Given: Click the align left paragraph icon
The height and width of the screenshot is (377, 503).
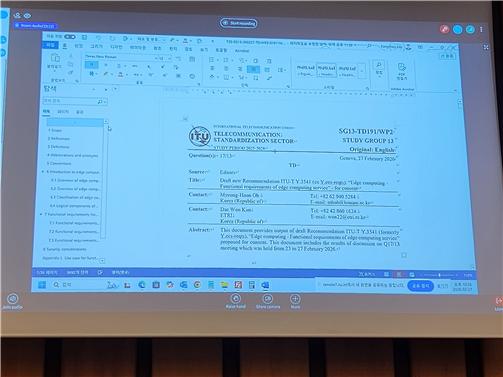Looking at the screenshot, I should [212, 68].
